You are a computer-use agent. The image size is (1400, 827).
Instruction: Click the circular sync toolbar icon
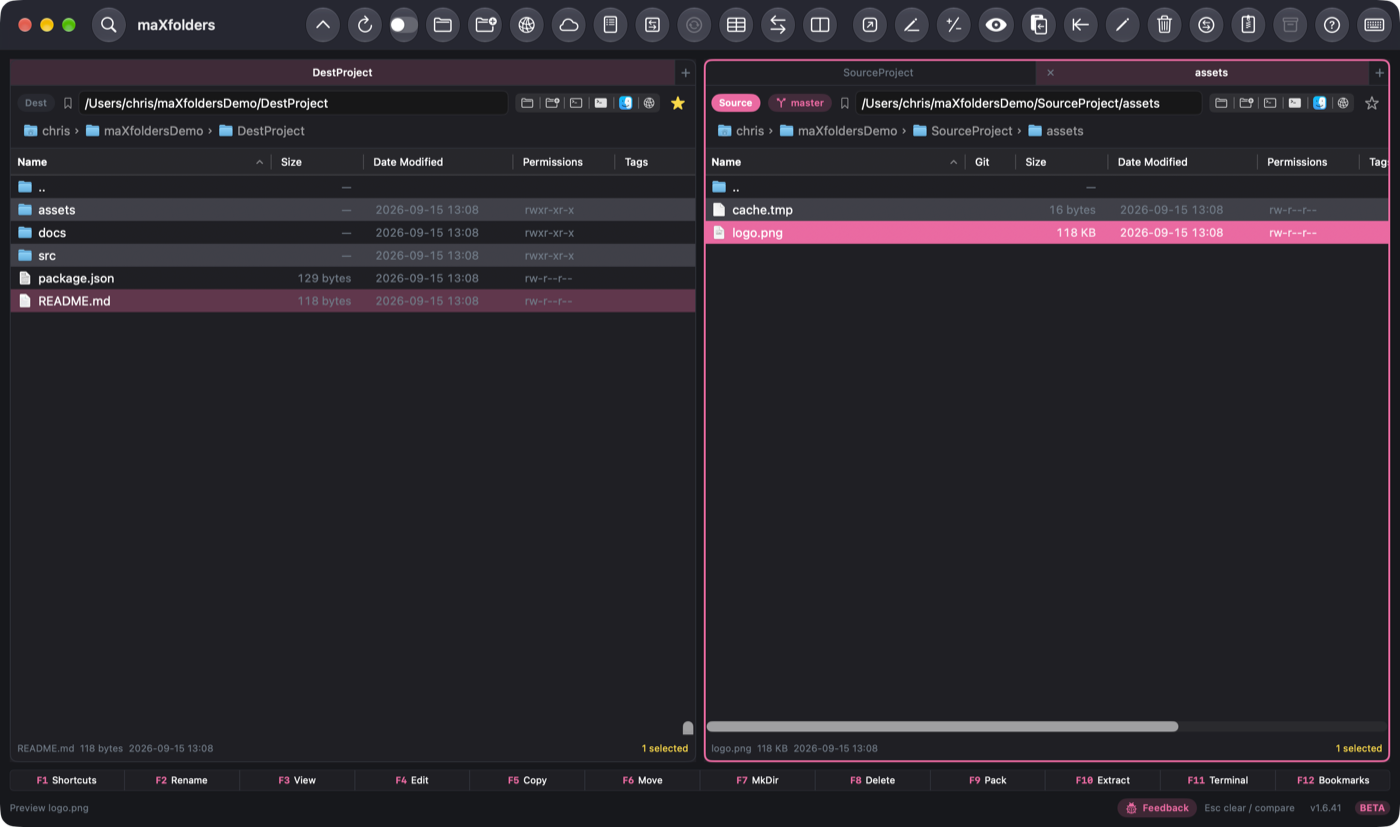(x=1206, y=25)
